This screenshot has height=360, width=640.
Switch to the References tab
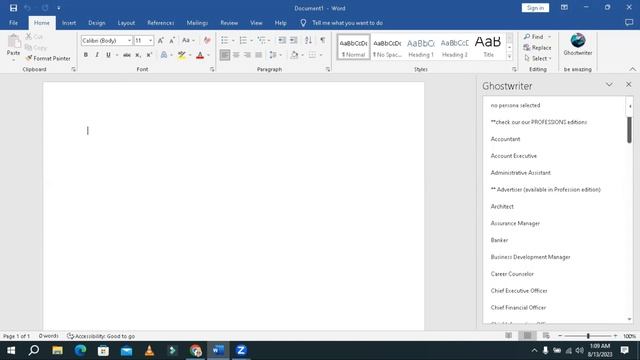point(160,23)
